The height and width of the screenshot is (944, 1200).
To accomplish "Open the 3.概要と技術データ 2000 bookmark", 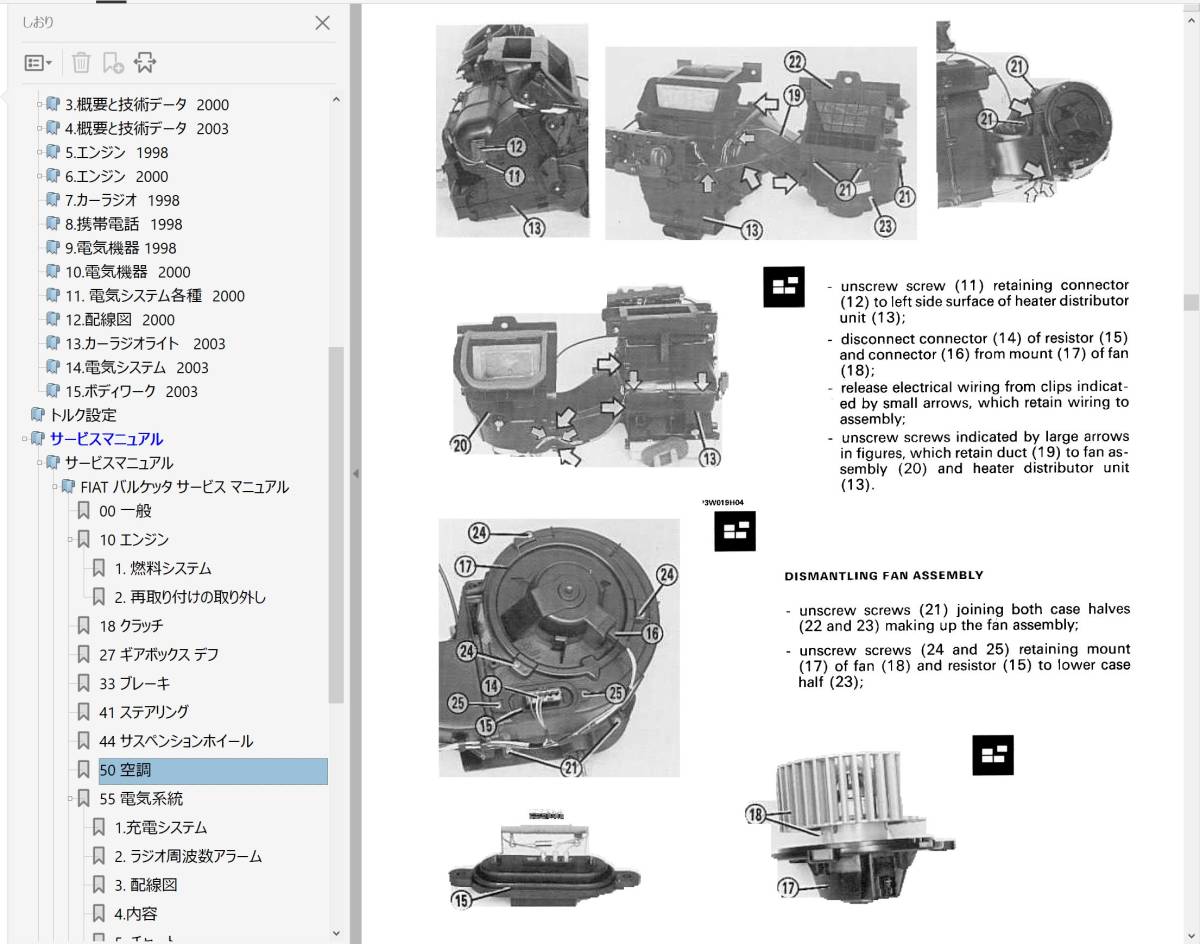I will click(x=147, y=104).
